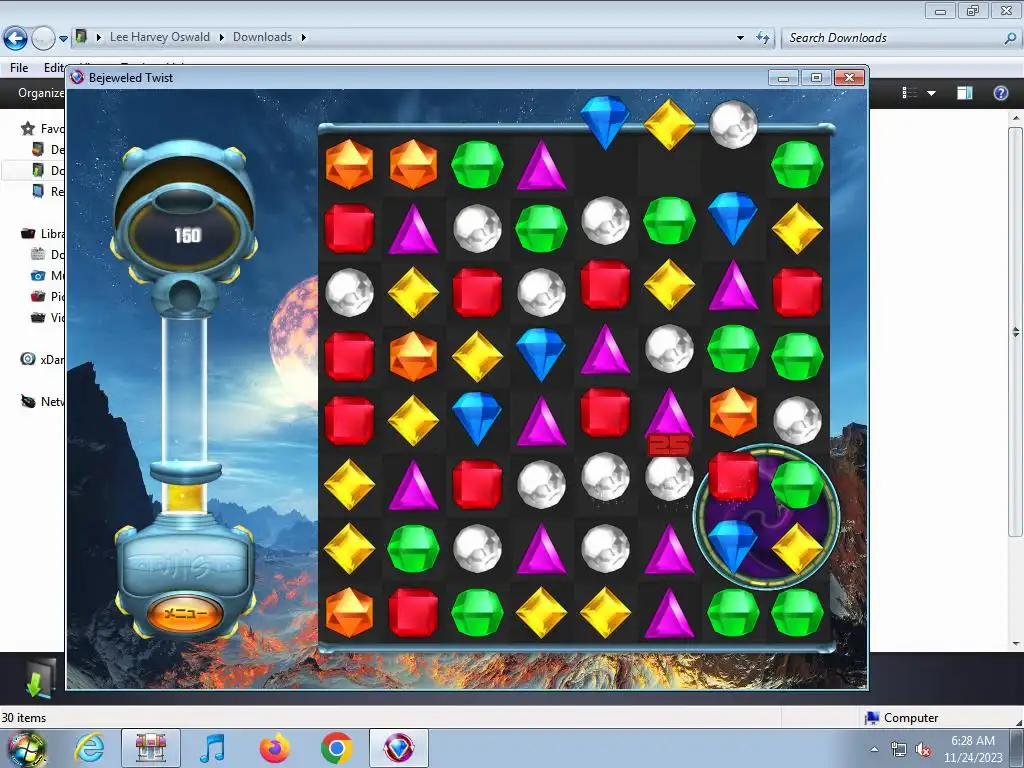The height and width of the screenshot is (768, 1024).
Task: Select Favorites in the navigation pane
Action: tap(42, 129)
